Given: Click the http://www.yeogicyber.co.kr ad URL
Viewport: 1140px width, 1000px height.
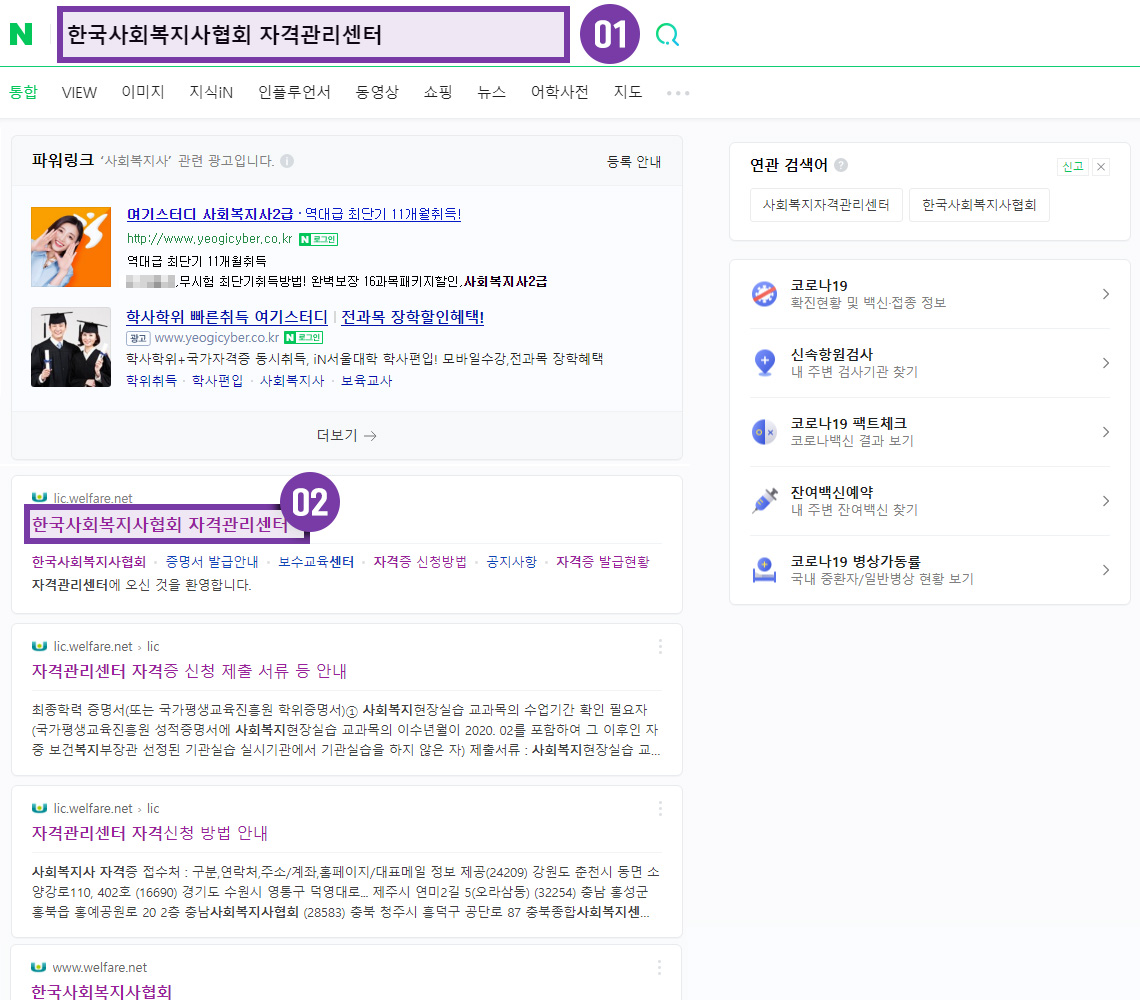Looking at the screenshot, I should pyautogui.click(x=209, y=239).
